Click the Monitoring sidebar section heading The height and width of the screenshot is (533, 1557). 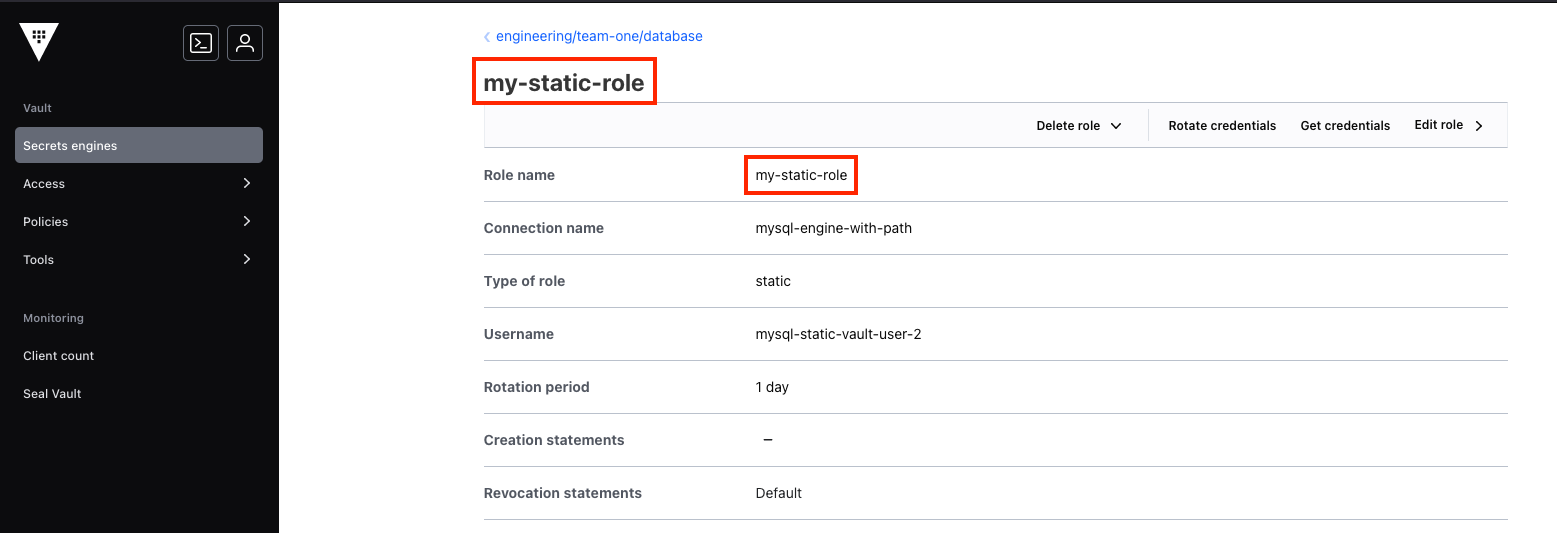click(53, 318)
